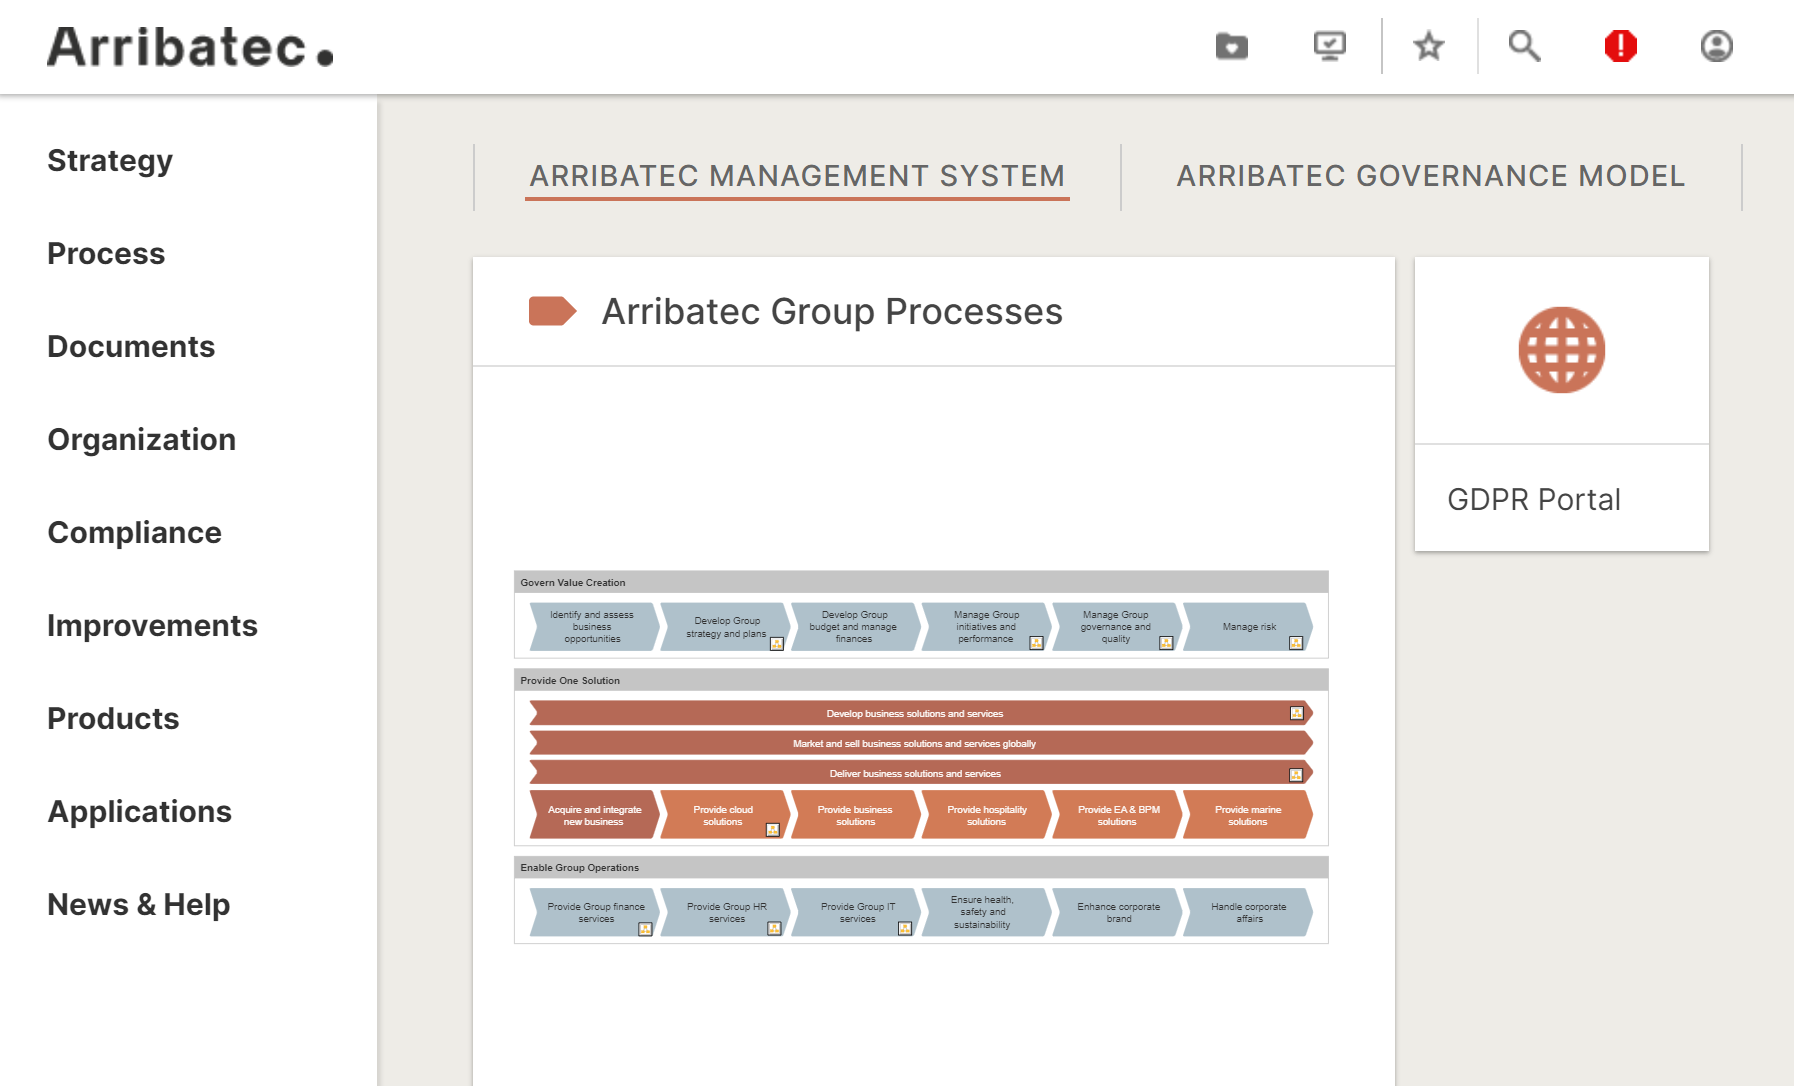Click the Arribatec logo
1794x1086 pixels.
pyautogui.click(x=190, y=46)
